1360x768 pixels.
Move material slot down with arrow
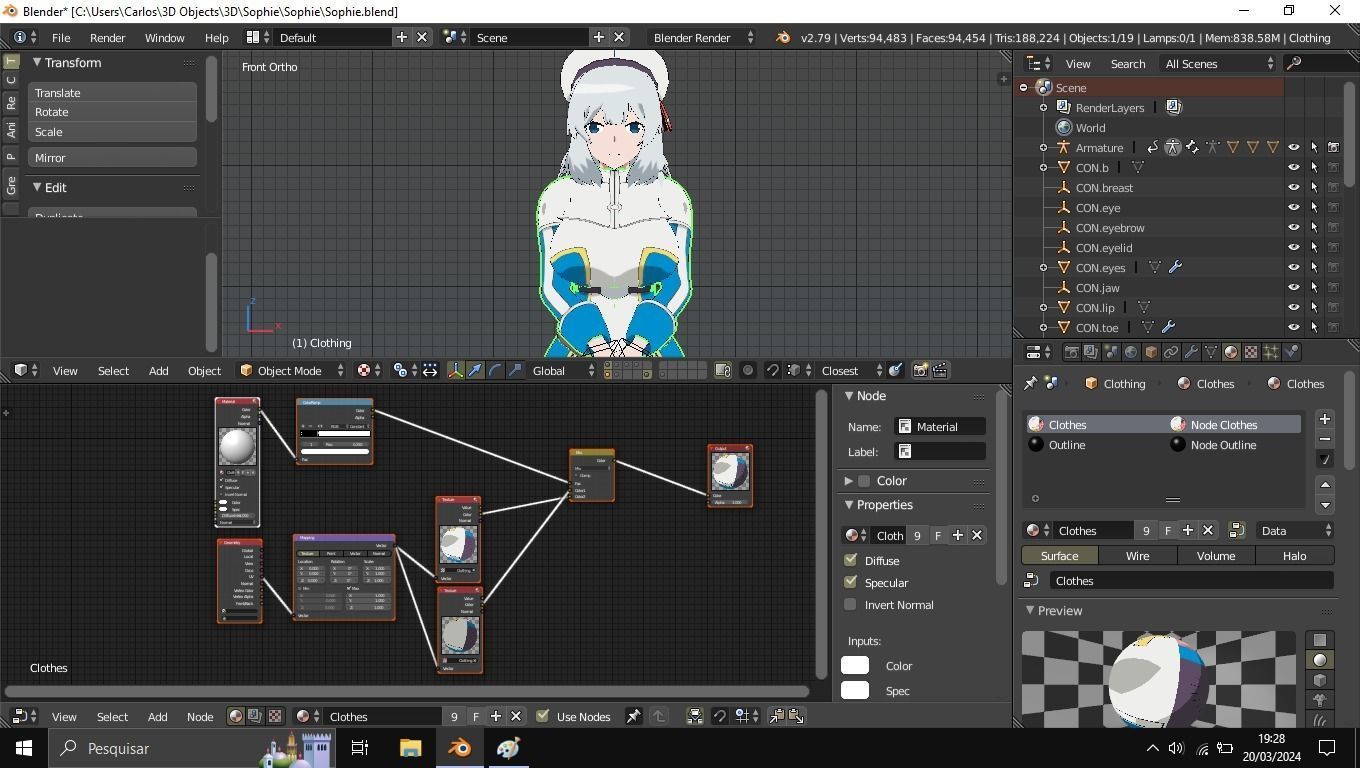pos(1325,505)
